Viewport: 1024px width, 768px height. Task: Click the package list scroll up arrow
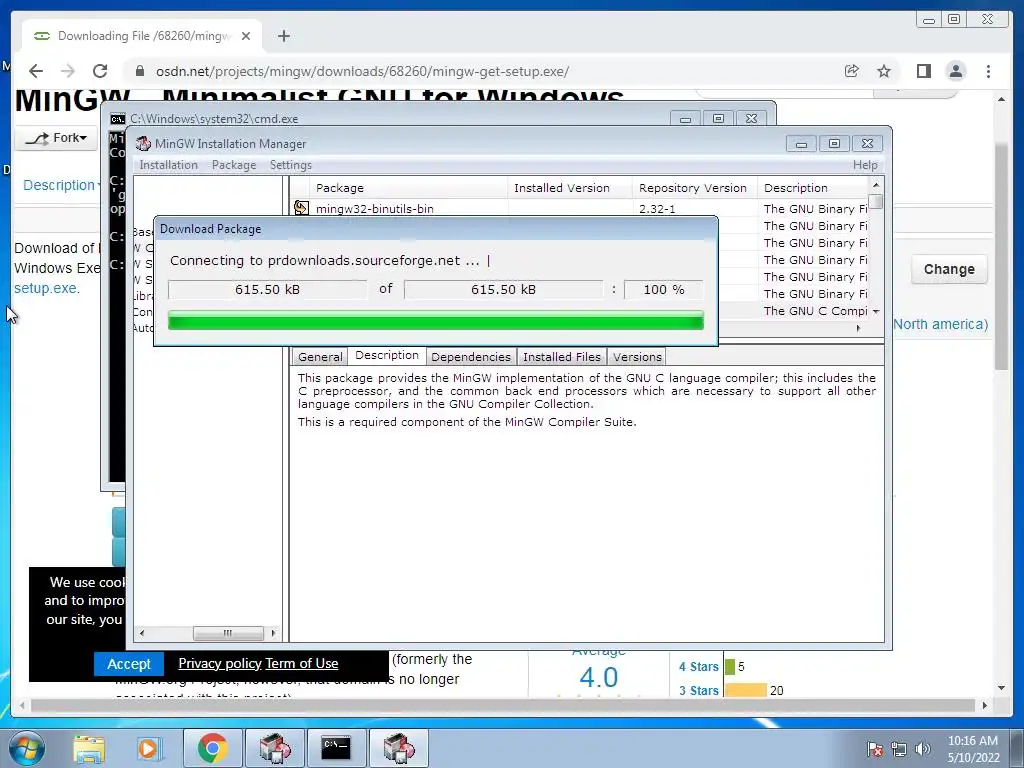point(876,185)
